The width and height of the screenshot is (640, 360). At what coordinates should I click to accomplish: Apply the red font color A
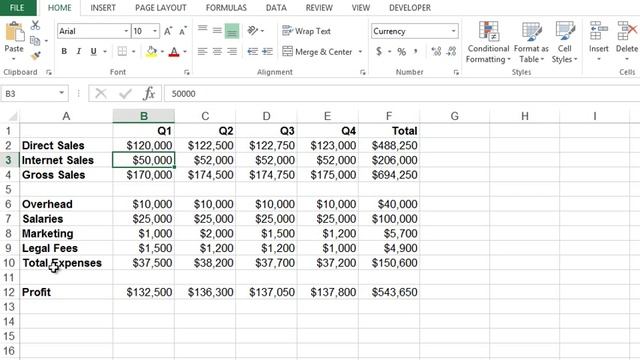tap(174, 52)
